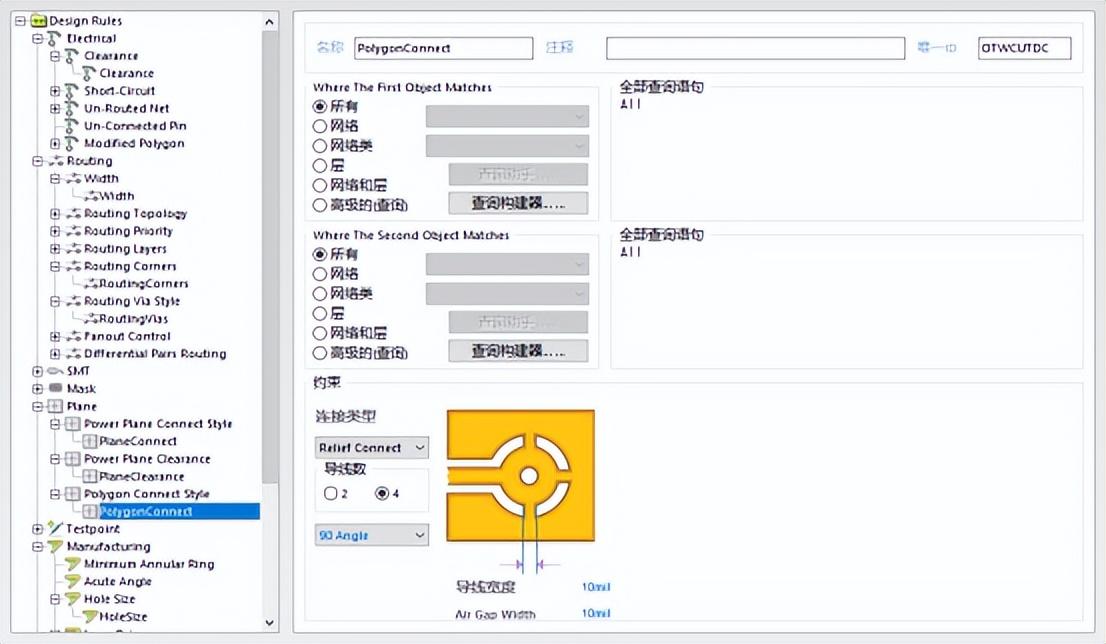The image size is (1106, 644).
Task: Select 层 option for second object
Action: click(320, 314)
